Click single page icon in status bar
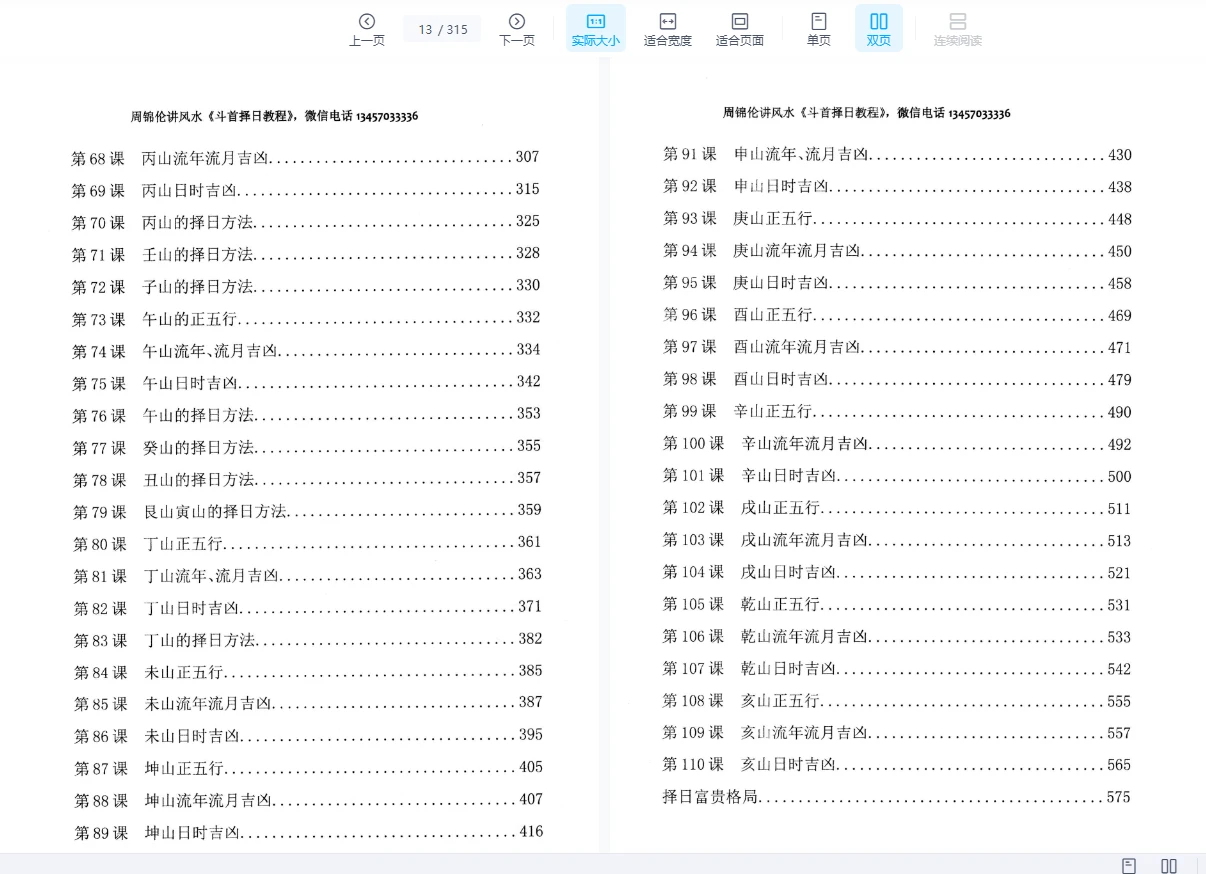 coord(1129,865)
